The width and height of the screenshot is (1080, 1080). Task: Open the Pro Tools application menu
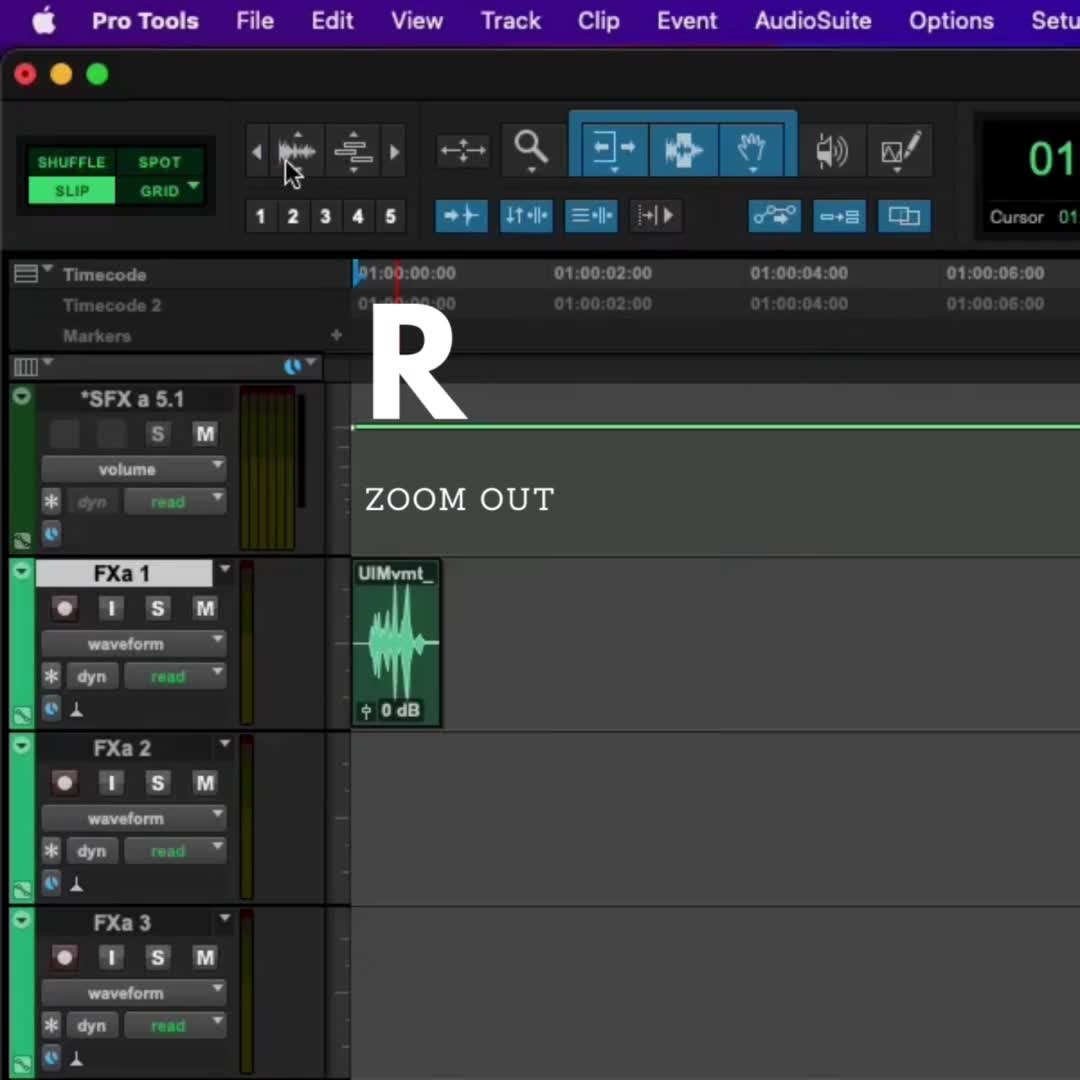145,21
